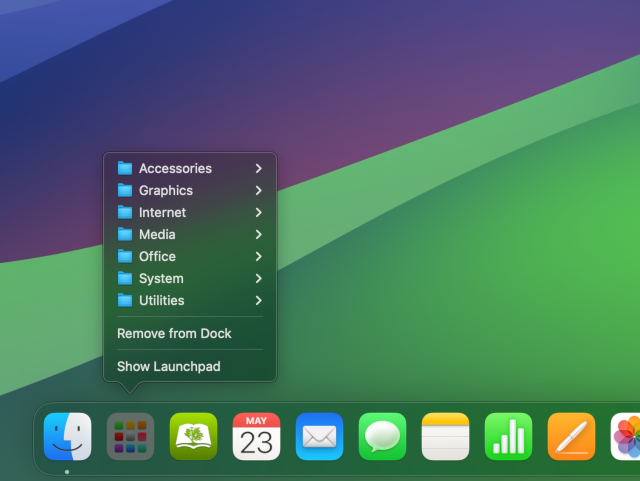
Task: Choose Media in the context menu
Action: (190, 234)
